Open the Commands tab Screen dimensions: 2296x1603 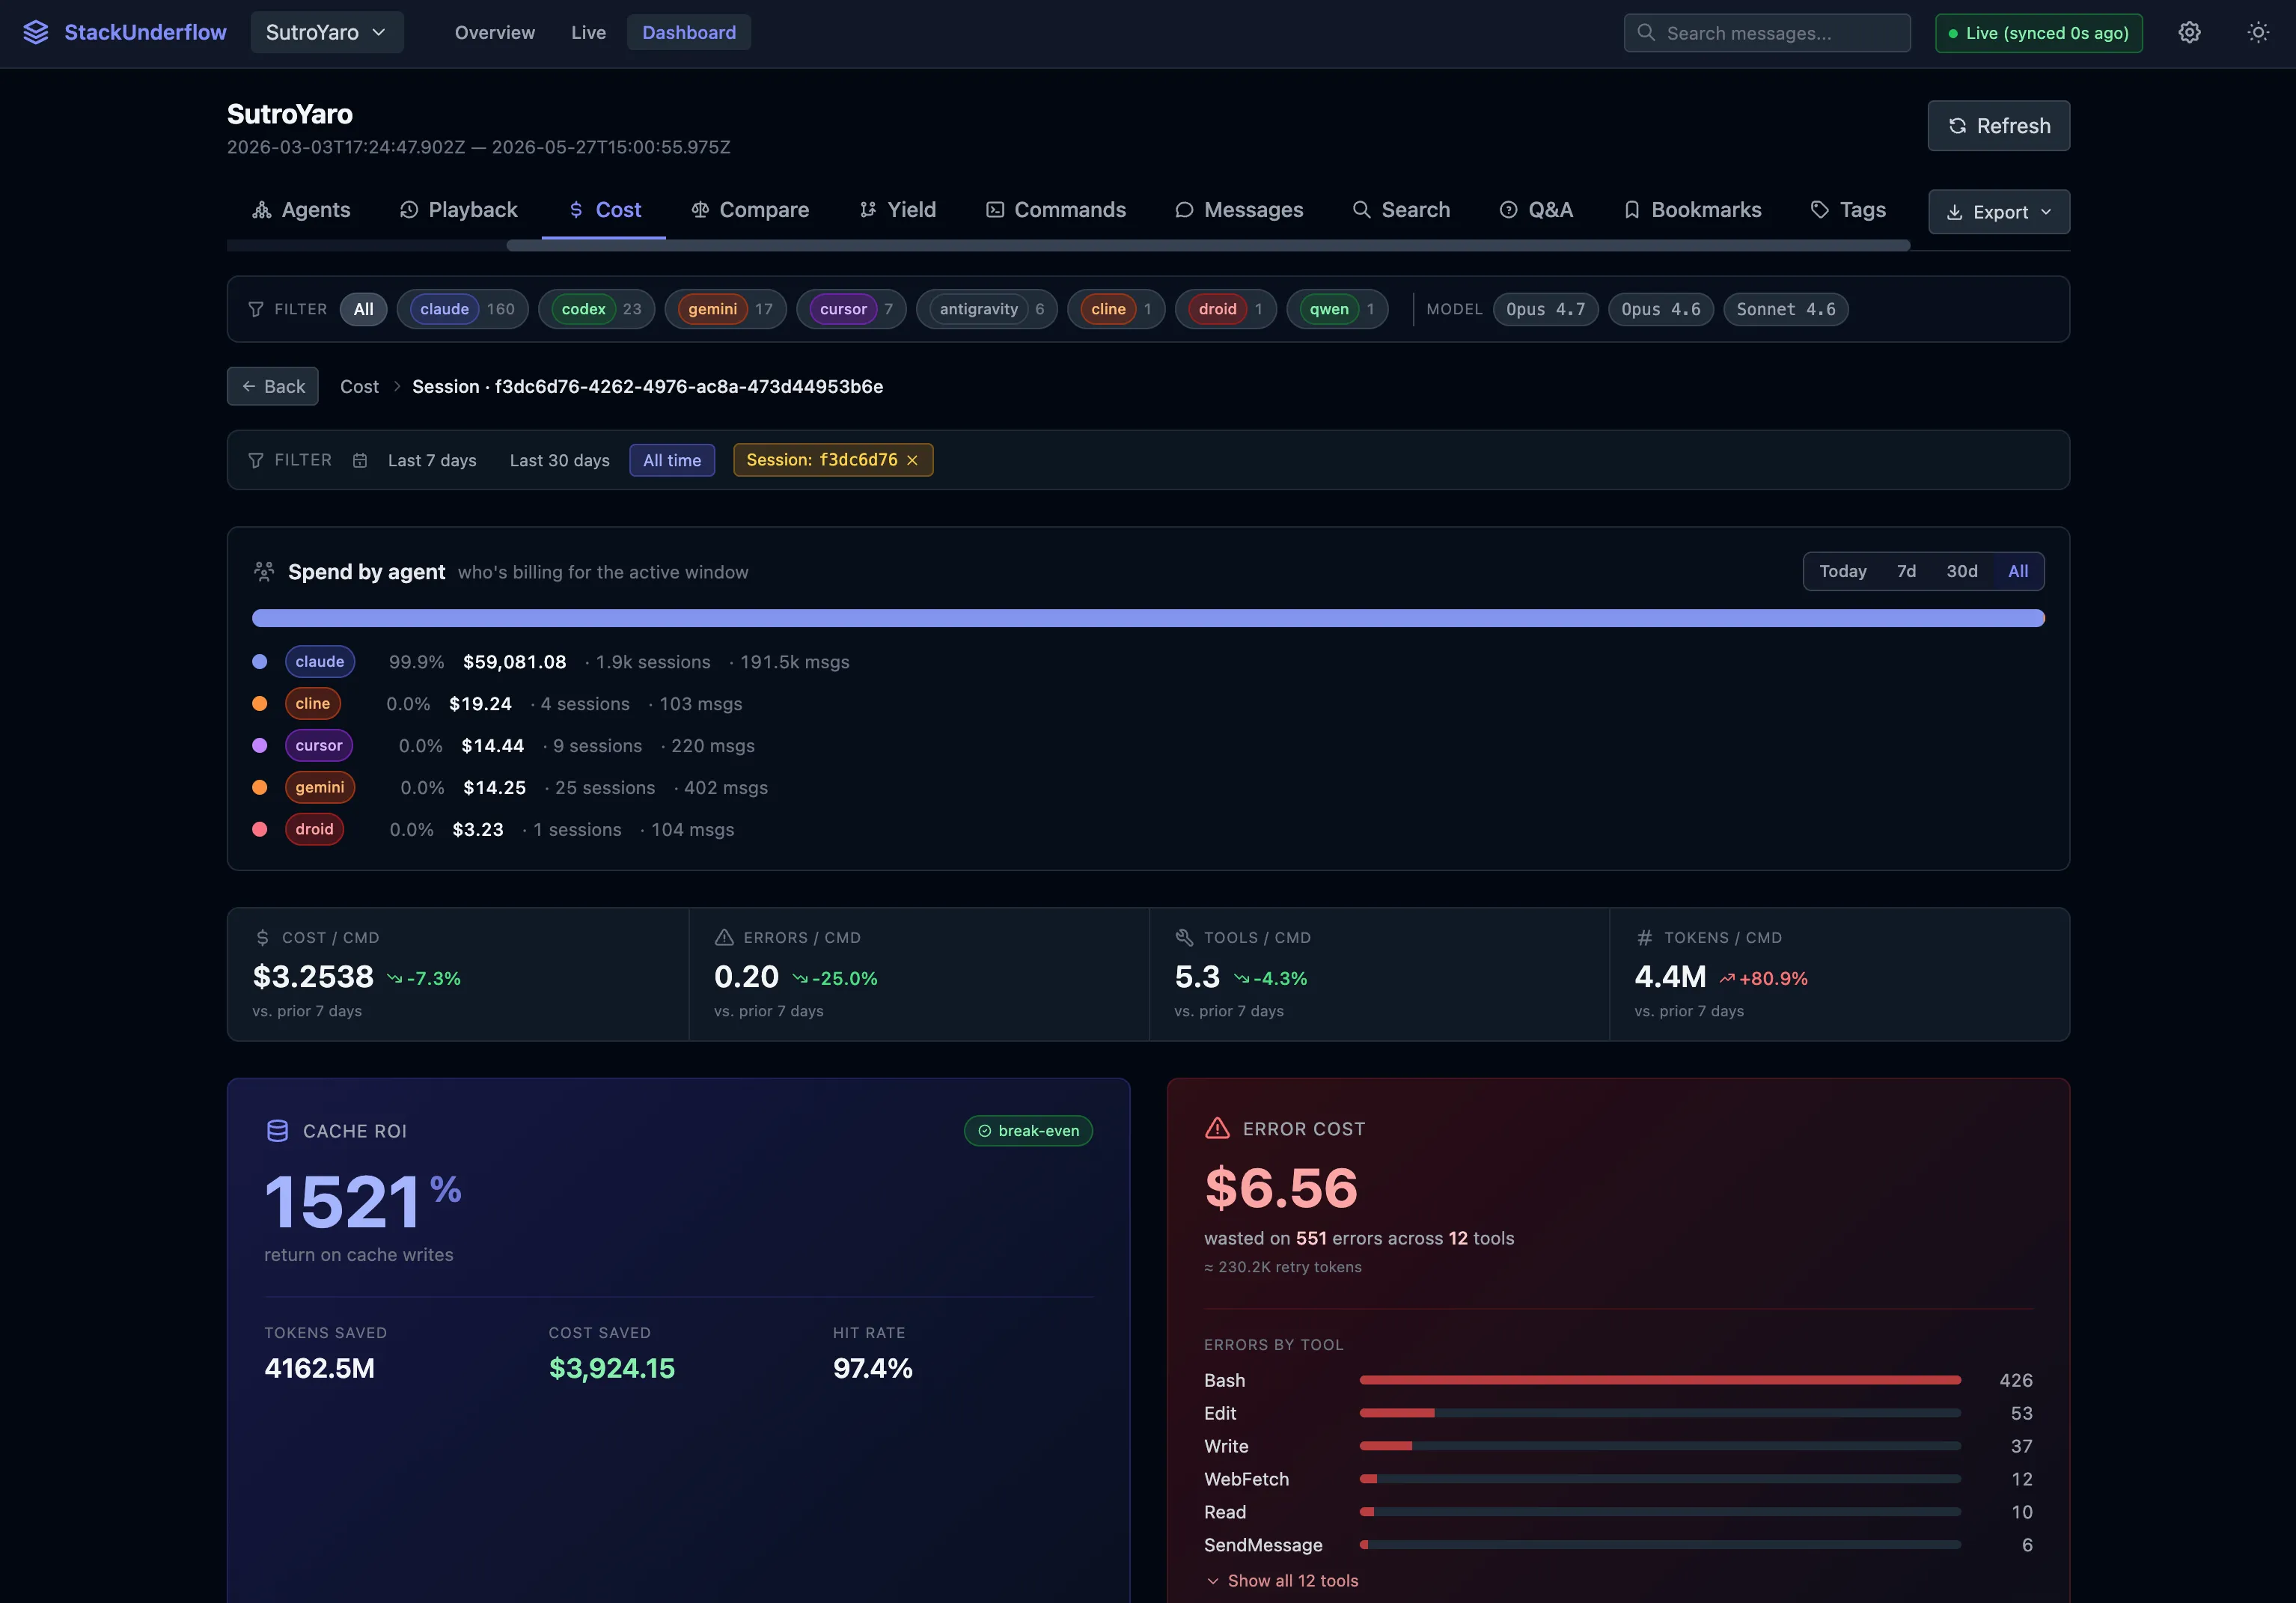click(1056, 210)
